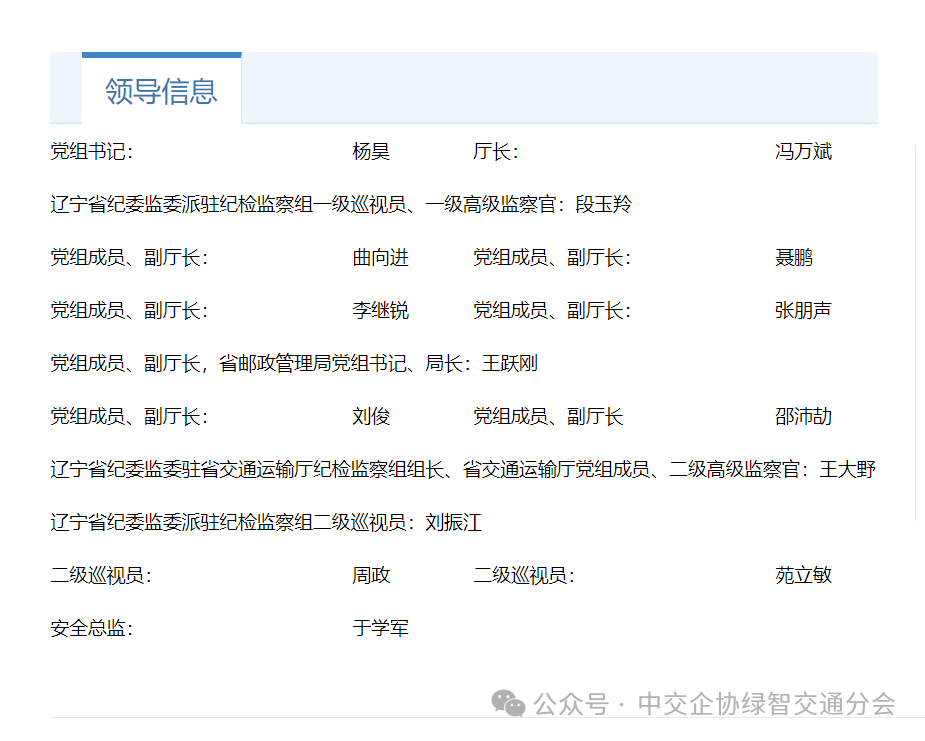925x741 pixels.
Task: Click the name 聂鹏
Action: pos(793,258)
